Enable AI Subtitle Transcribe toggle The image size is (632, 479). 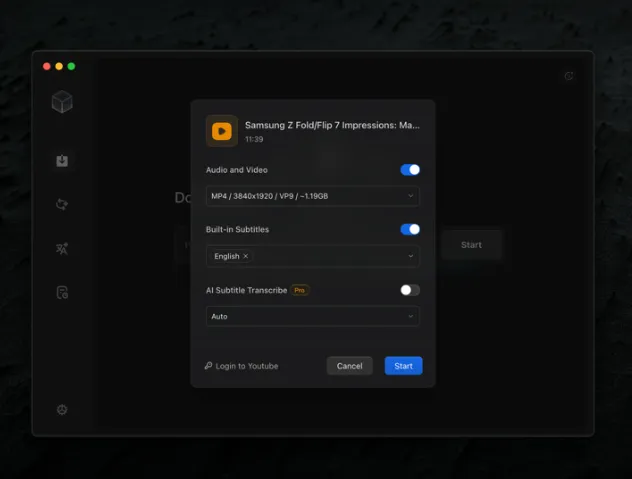click(410, 290)
